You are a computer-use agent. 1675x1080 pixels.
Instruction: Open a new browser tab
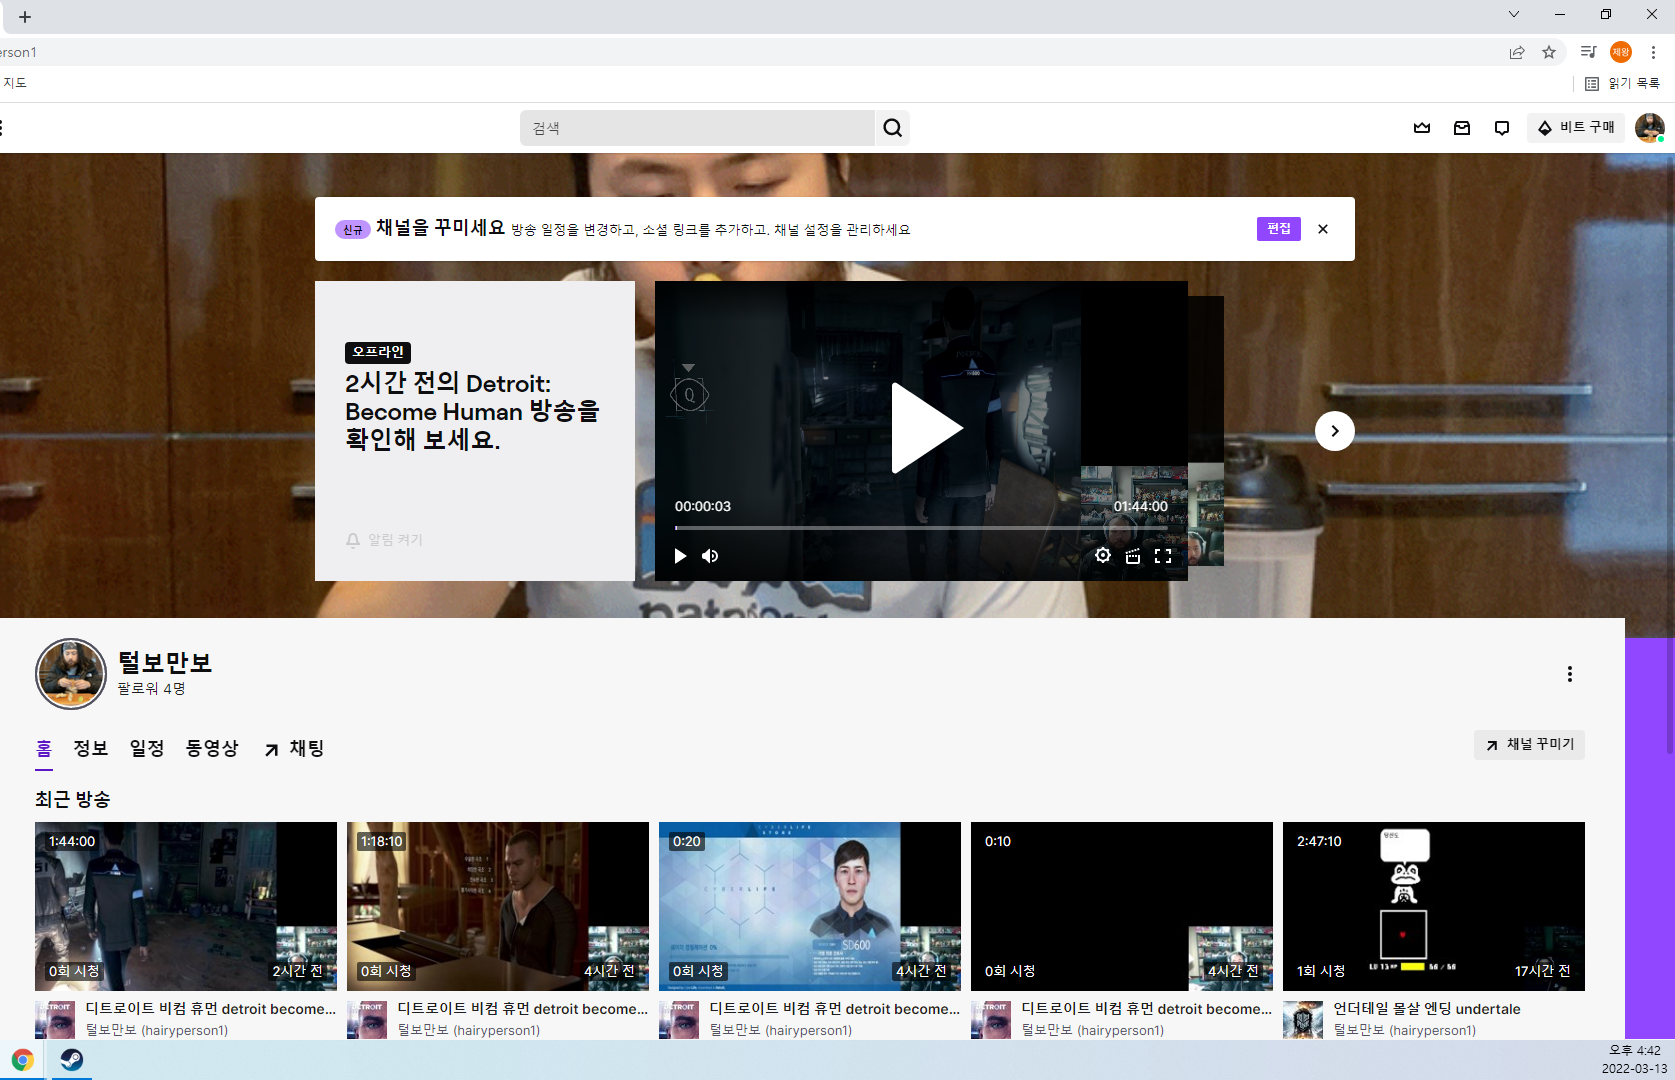(25, 17)
